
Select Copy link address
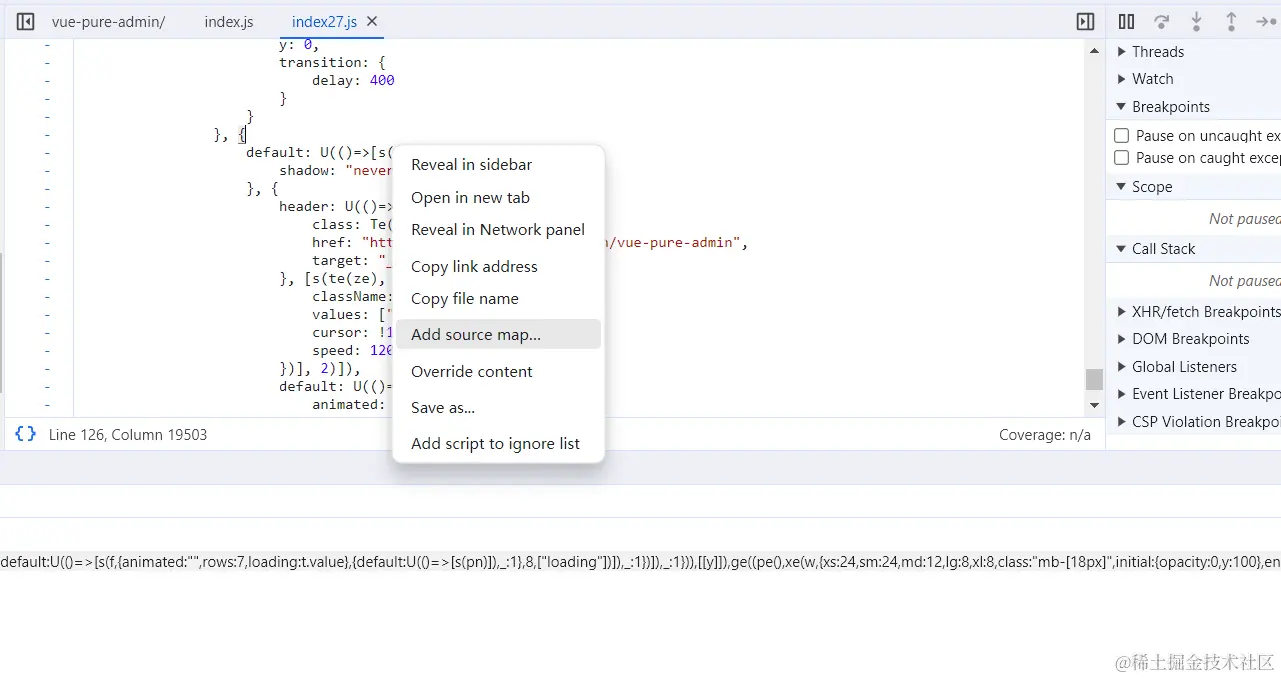click(x=498, y=267)
